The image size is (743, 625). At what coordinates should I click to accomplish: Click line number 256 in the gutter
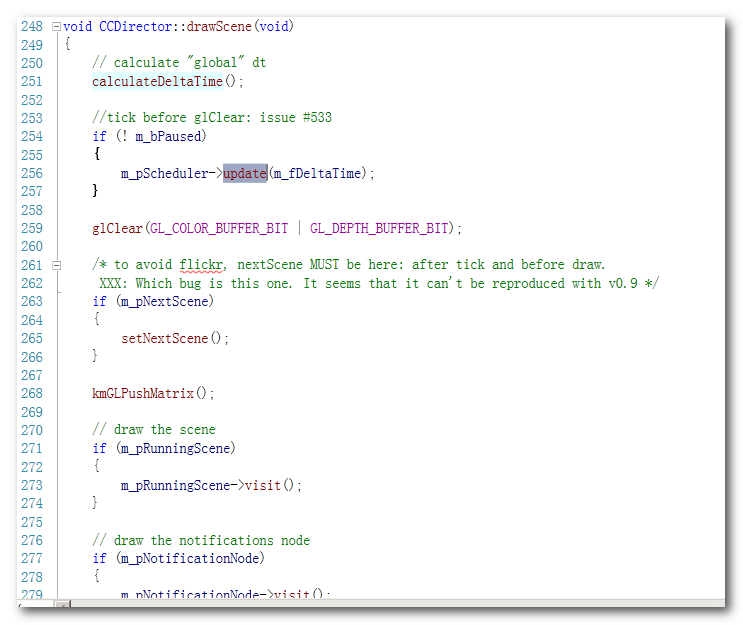coord(32,173)
